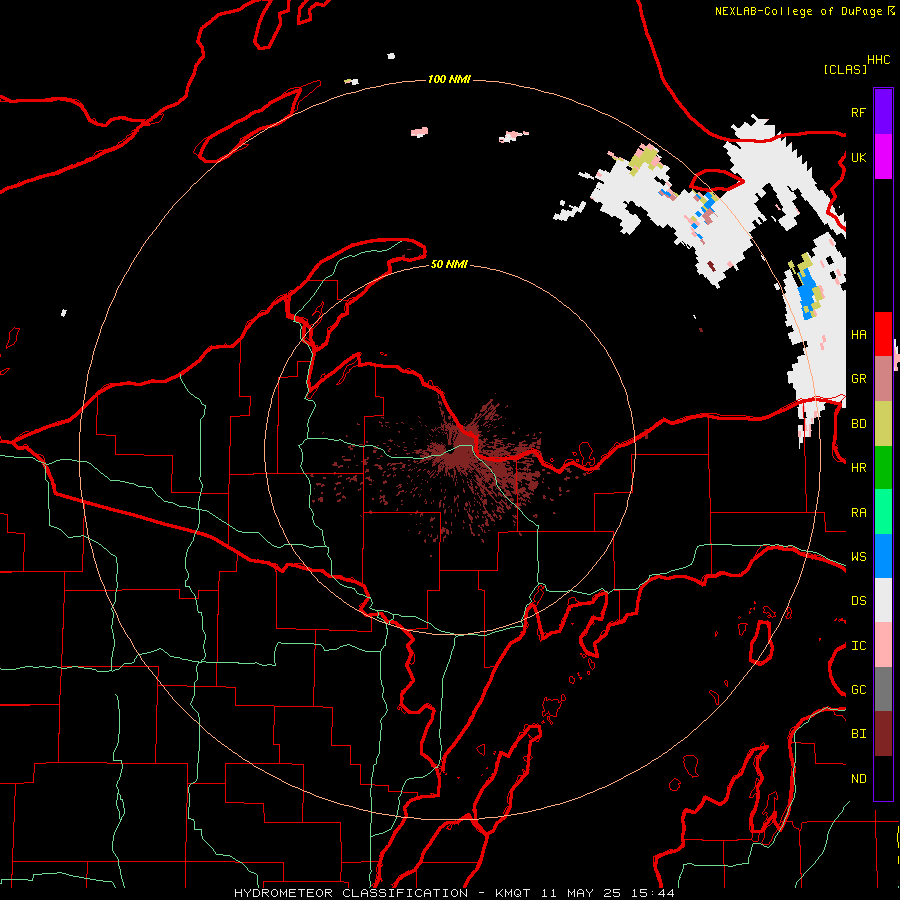This screenshot has height=900, width=900.
Task: Click the RA light green swatch
Action: point(883,512)
